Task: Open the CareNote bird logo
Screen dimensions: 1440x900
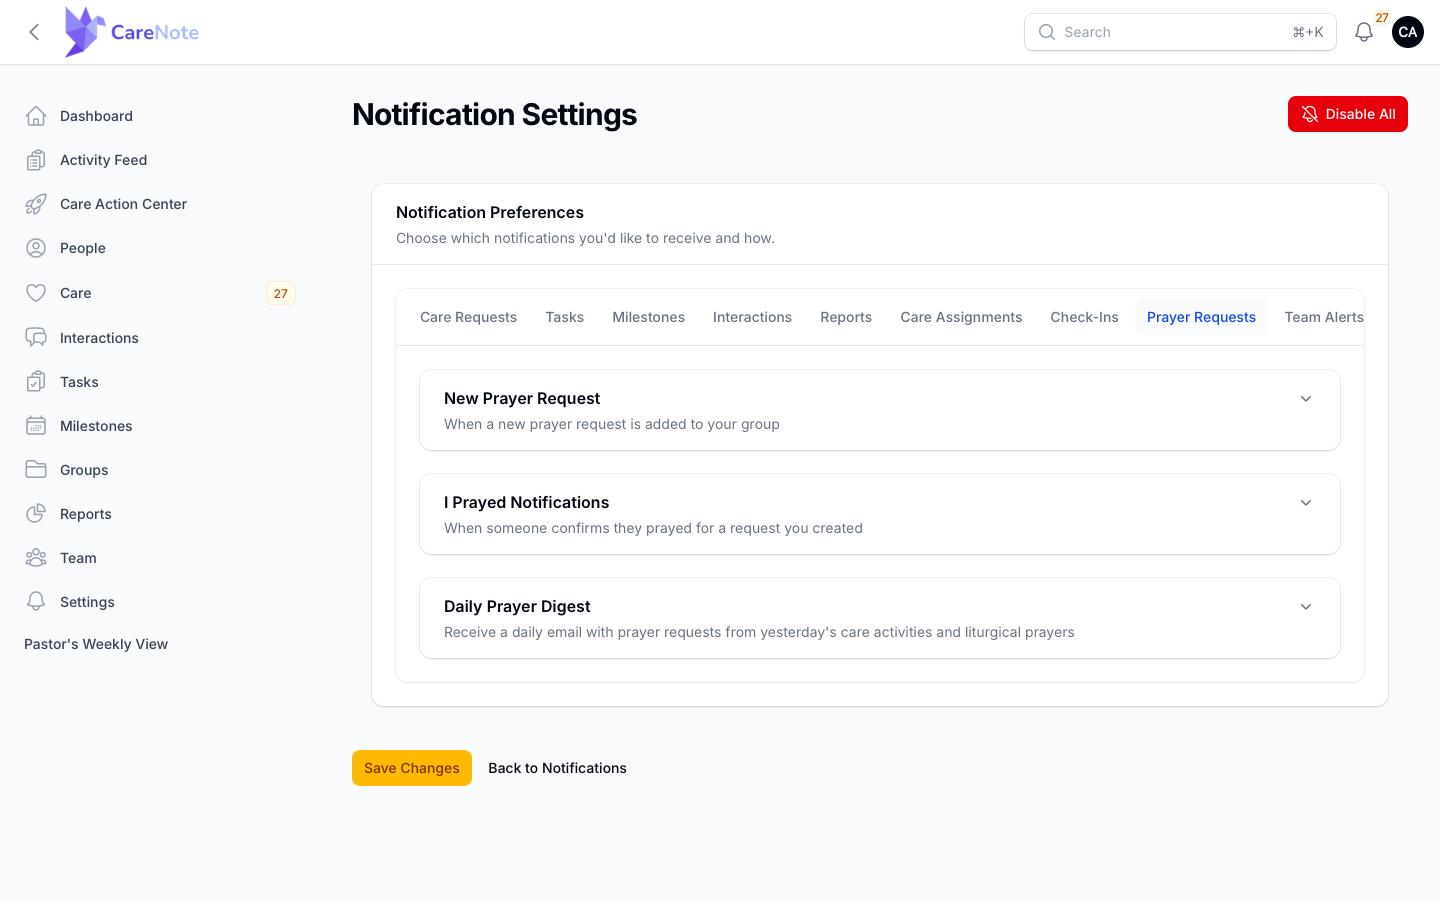Action: coord(85,32)
